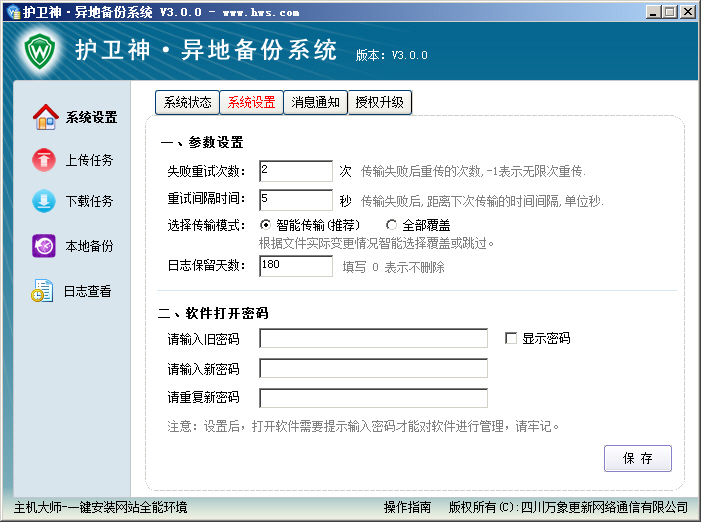The width and height of the screenshot is (701, 522).
Task: Click the 失败重试次数 input field
Action: [295, 171]
